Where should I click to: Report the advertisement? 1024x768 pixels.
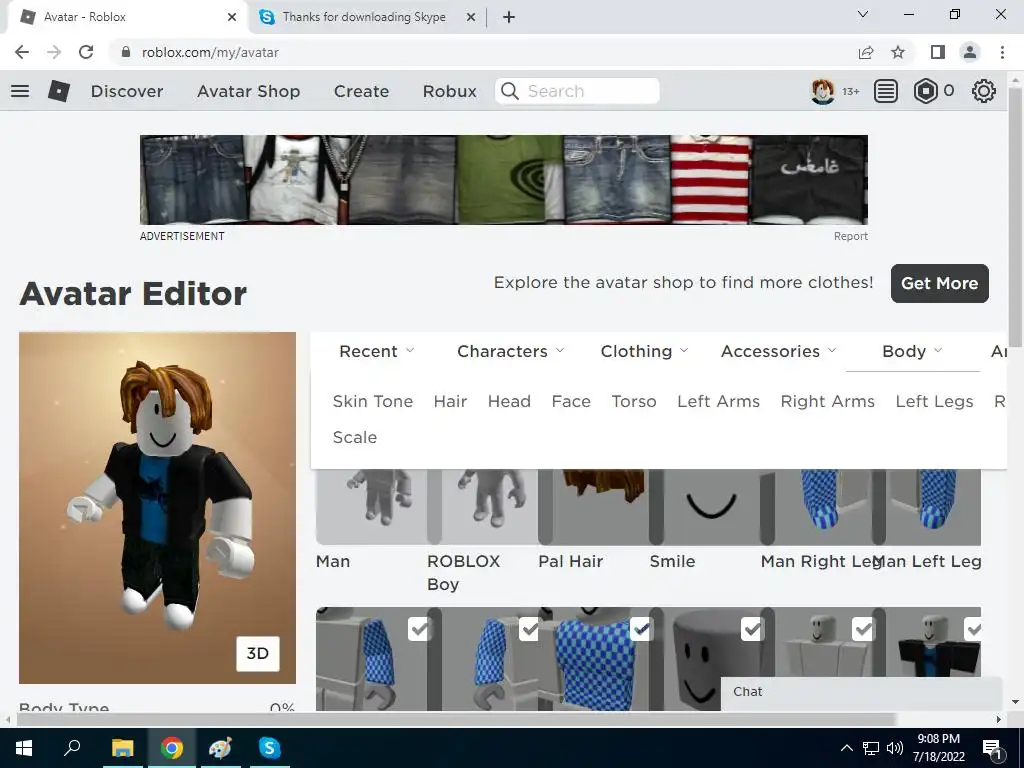(850, 236)
